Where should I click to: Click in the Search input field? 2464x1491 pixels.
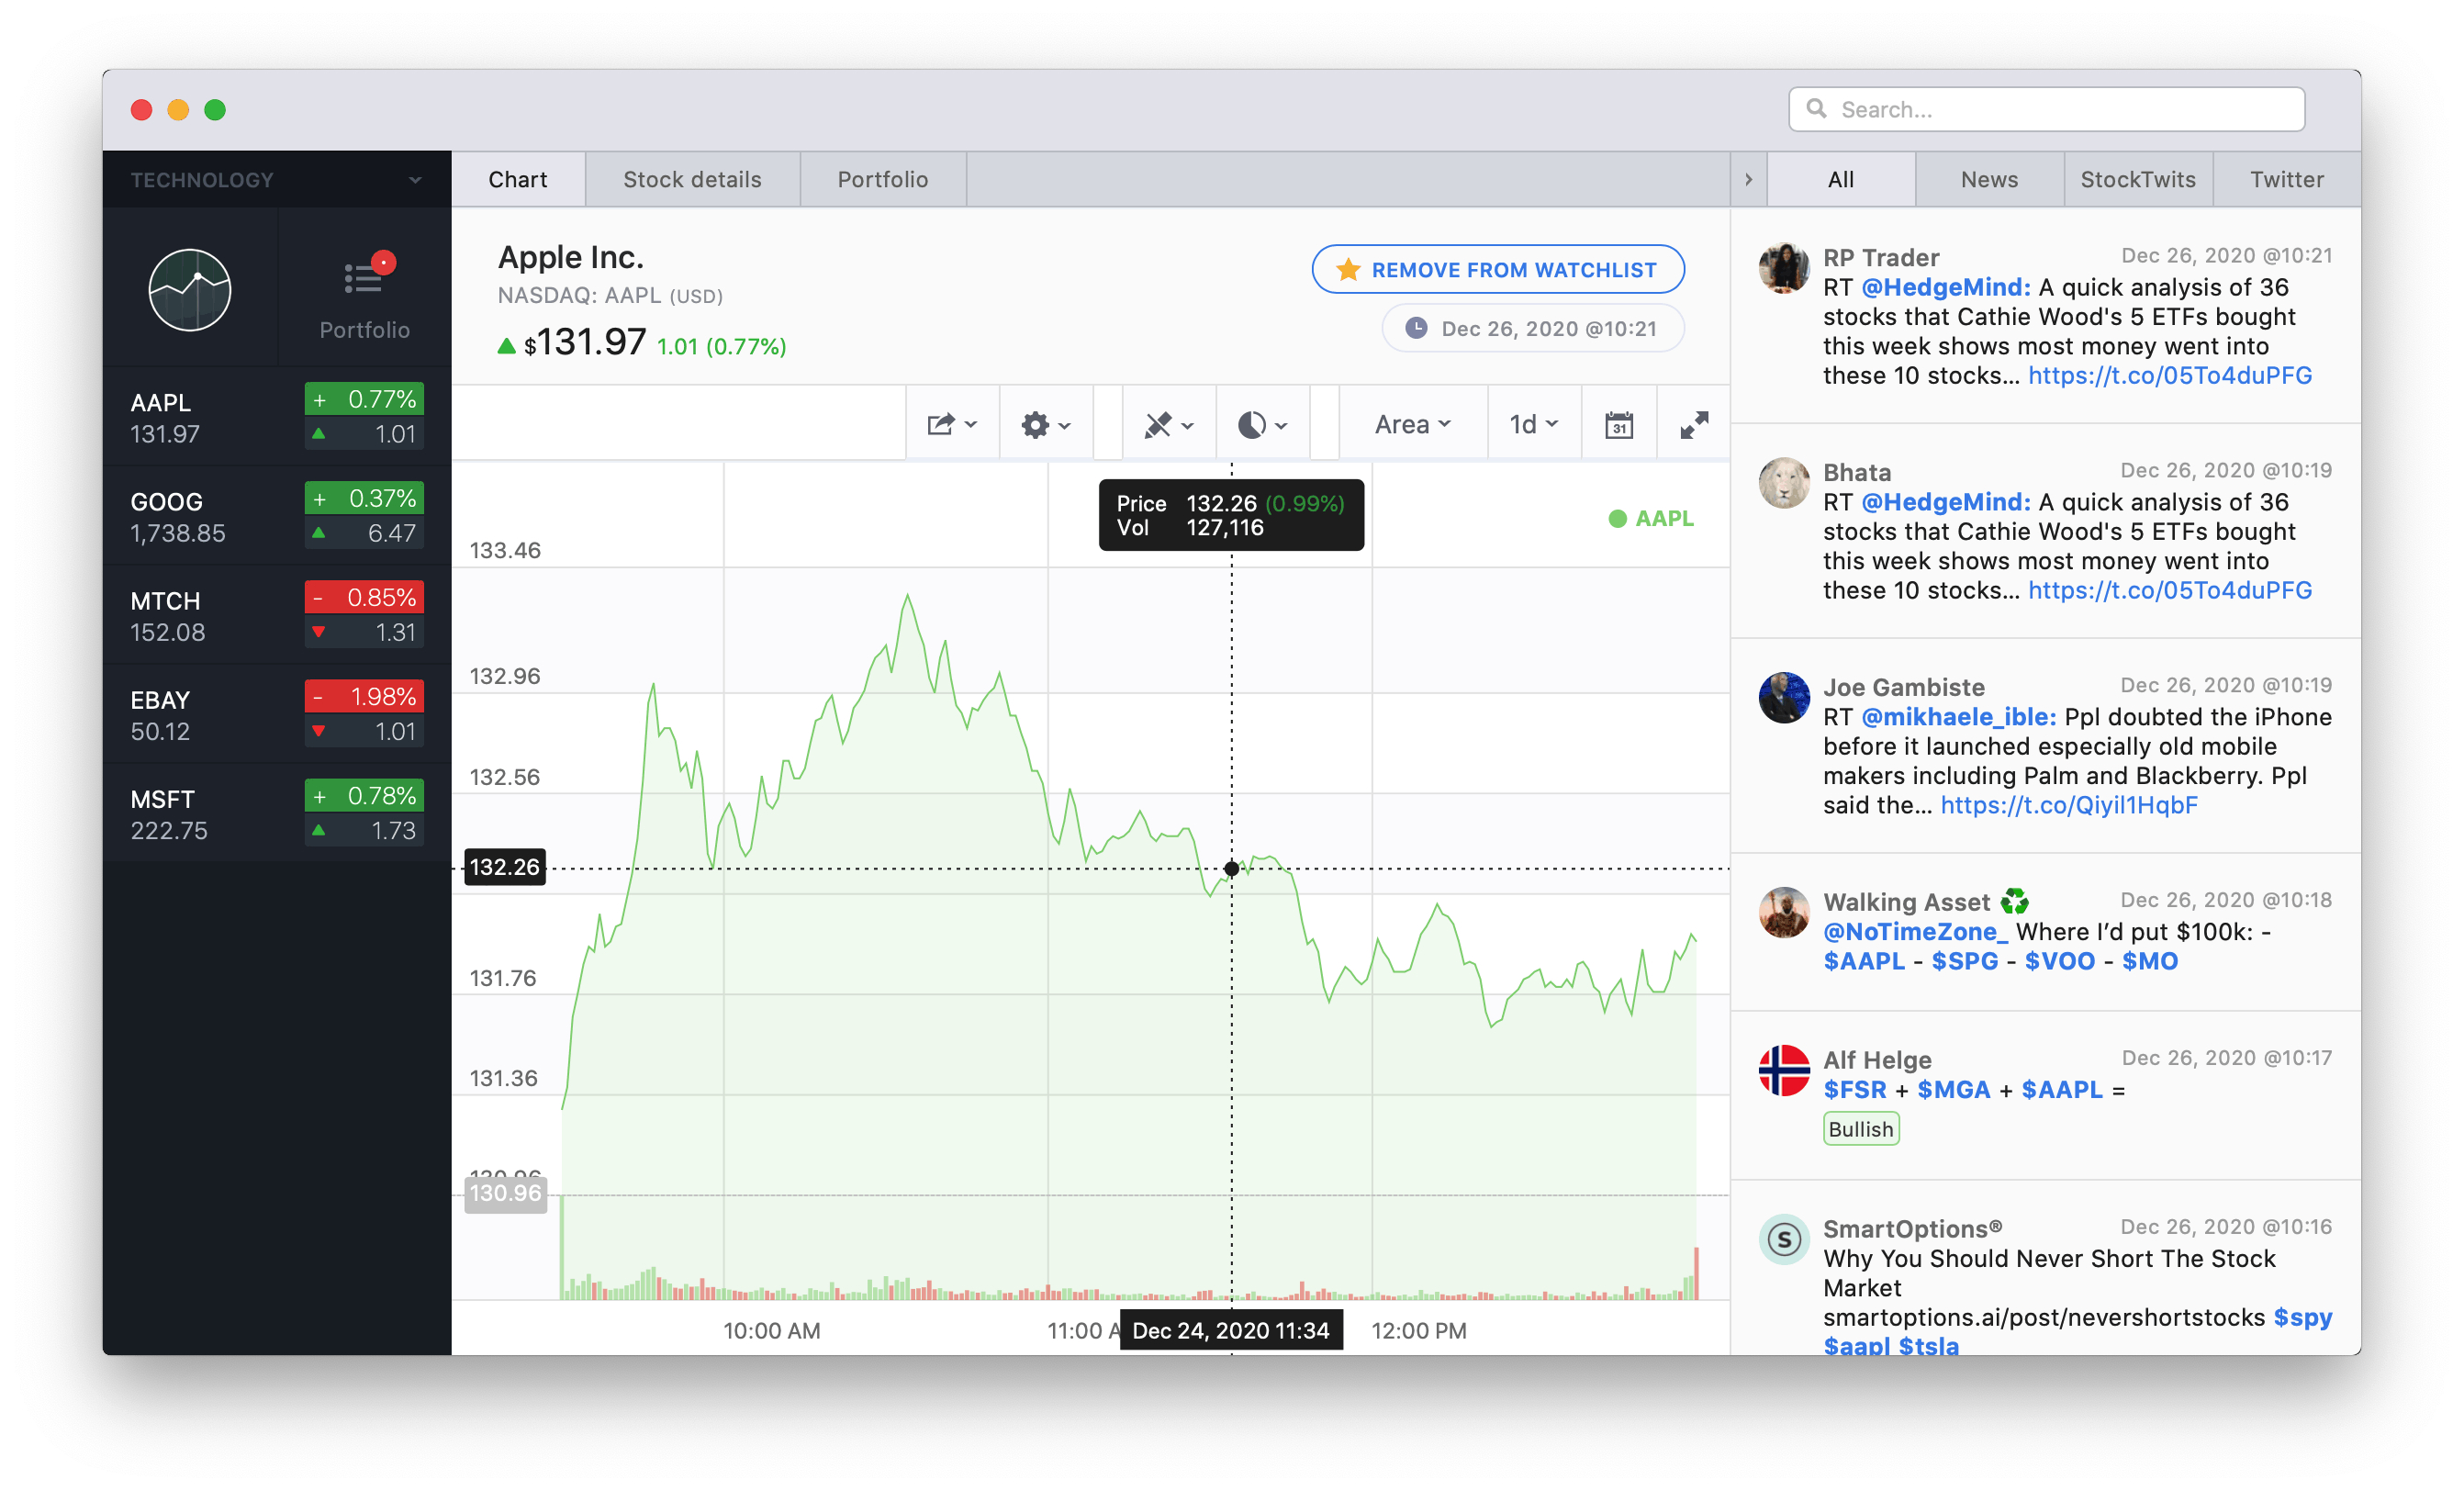(2046, 109)
